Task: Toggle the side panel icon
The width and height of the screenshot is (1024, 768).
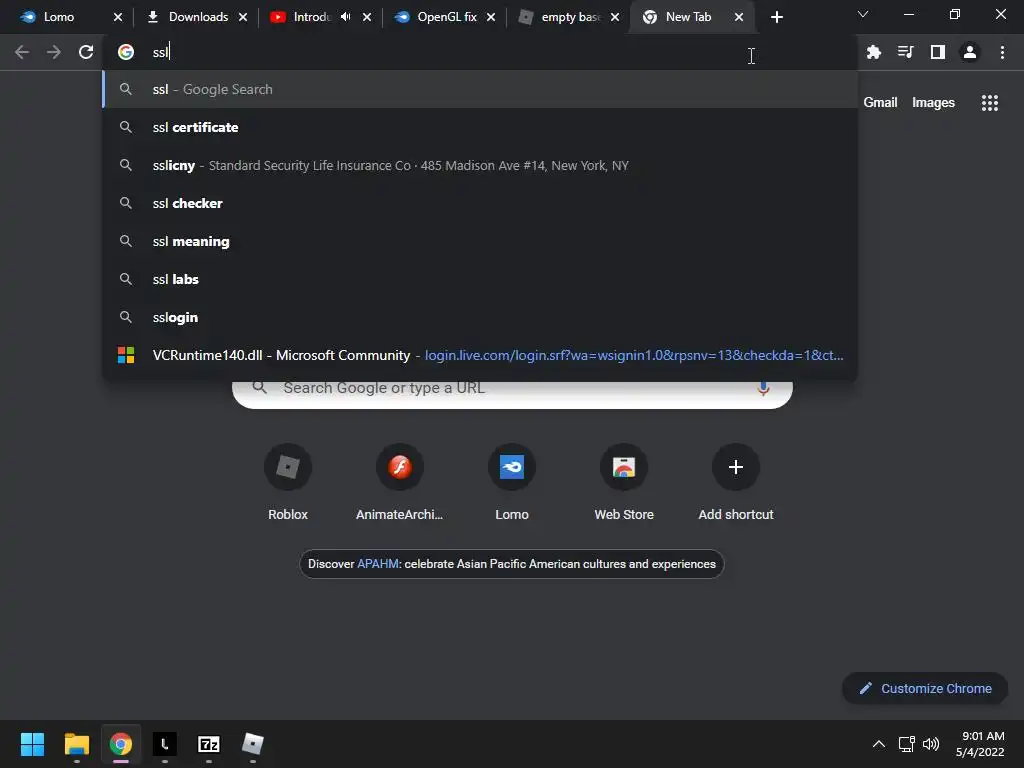Action: (938, 52)
